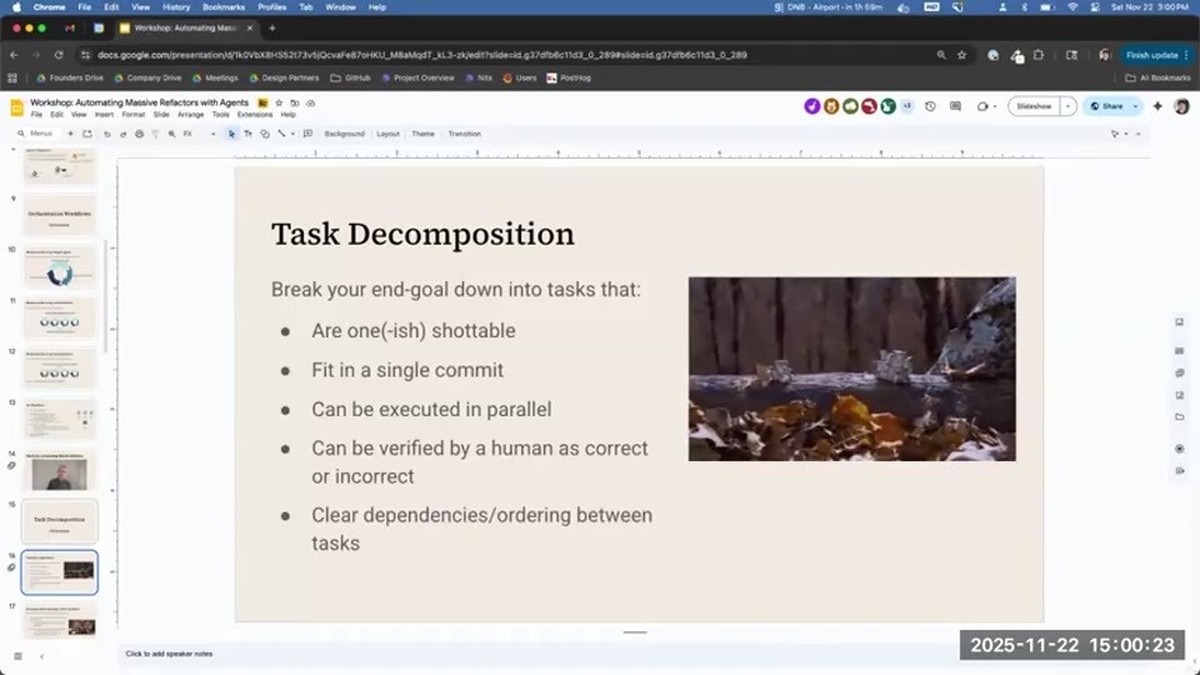The width and height of the screenshot is (1200, 675).
Task: Open the File menu in Slides
Action: (x=37, y=115)
